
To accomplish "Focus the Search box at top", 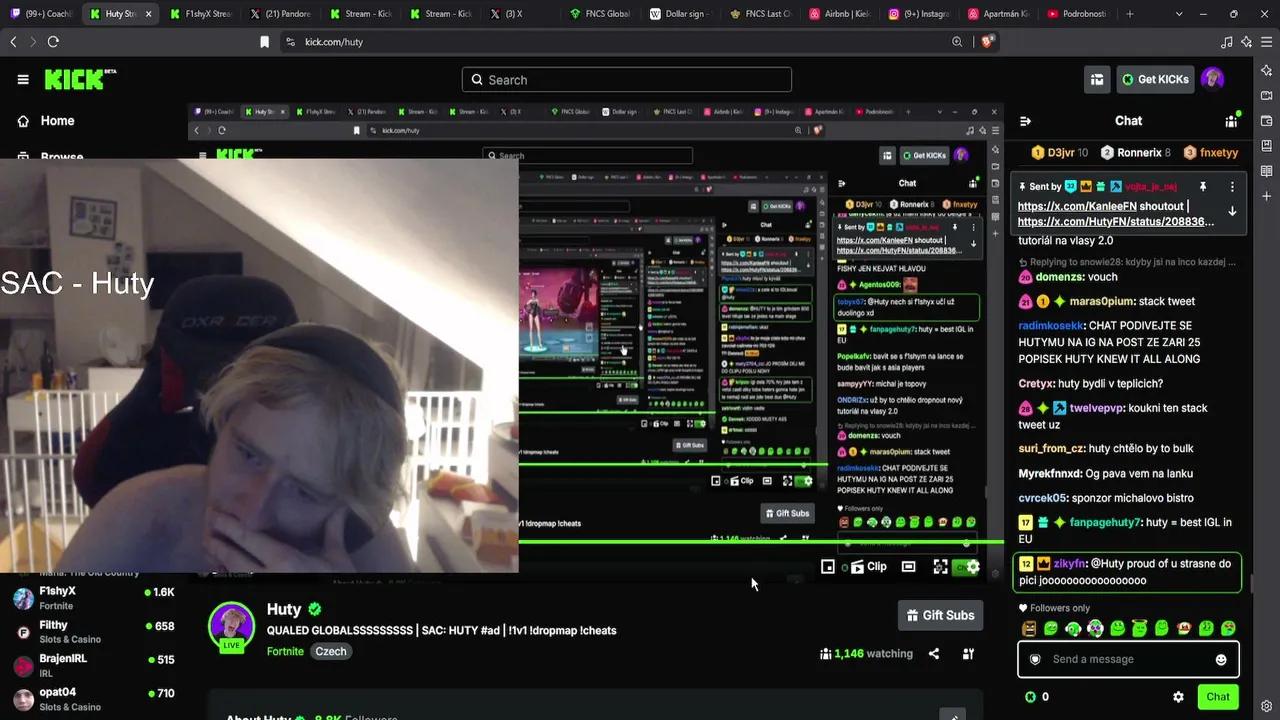I will [x=626, y=80].
